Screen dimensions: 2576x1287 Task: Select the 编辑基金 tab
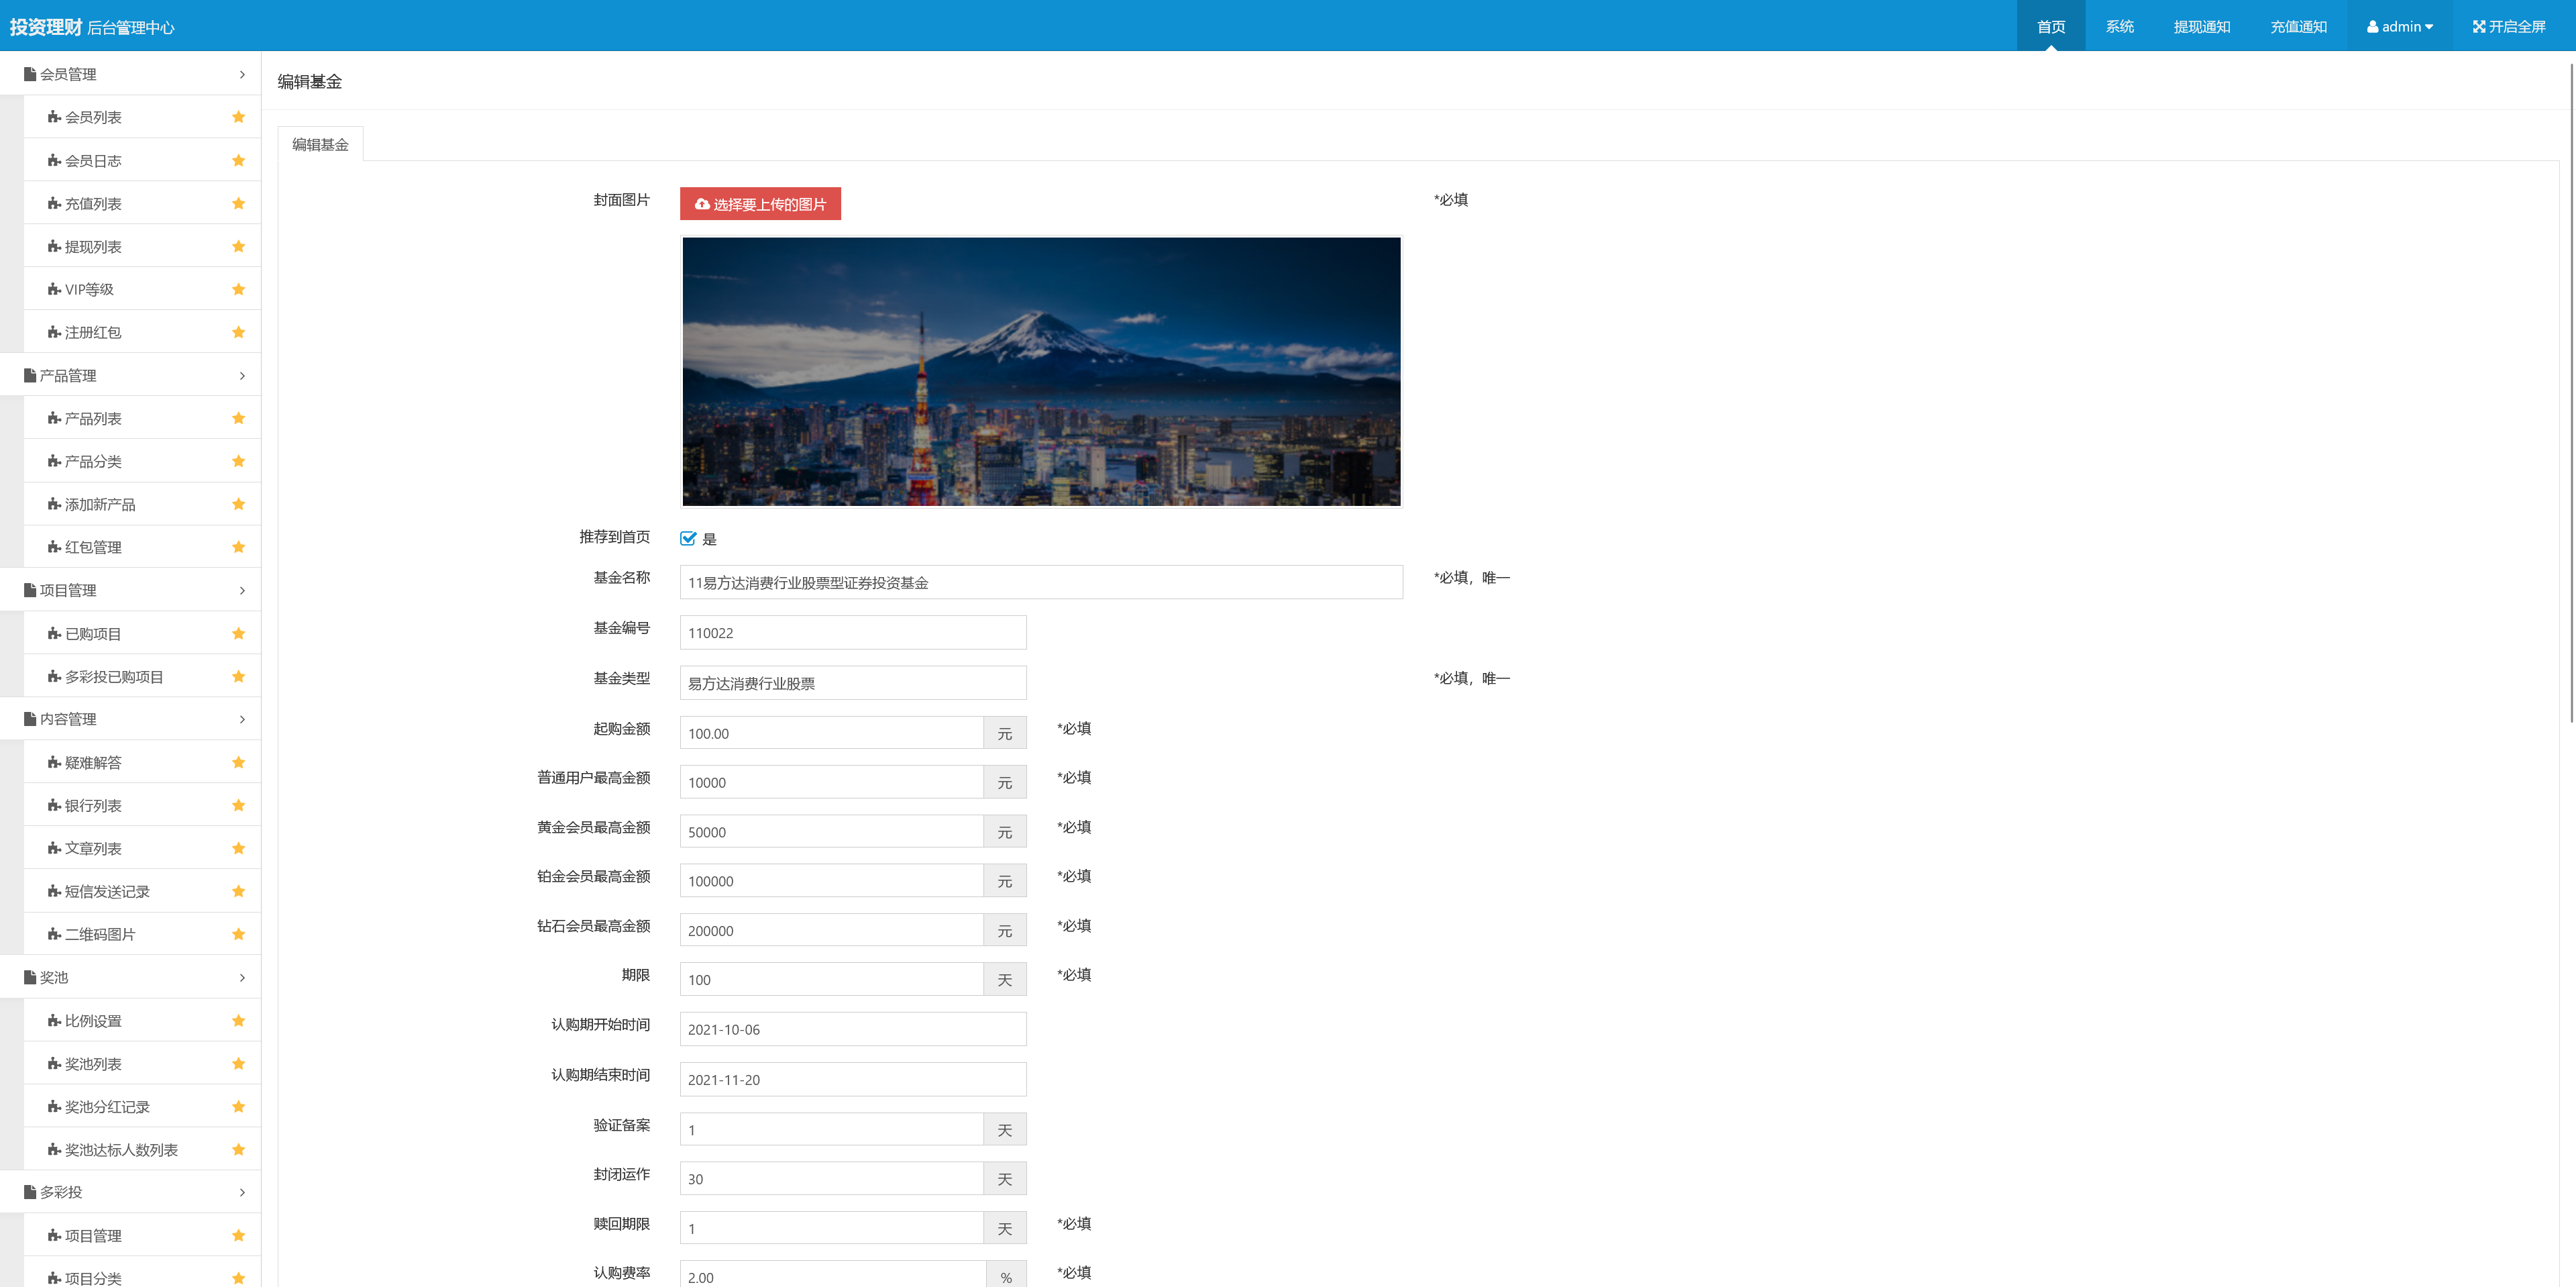coord(320,145)
